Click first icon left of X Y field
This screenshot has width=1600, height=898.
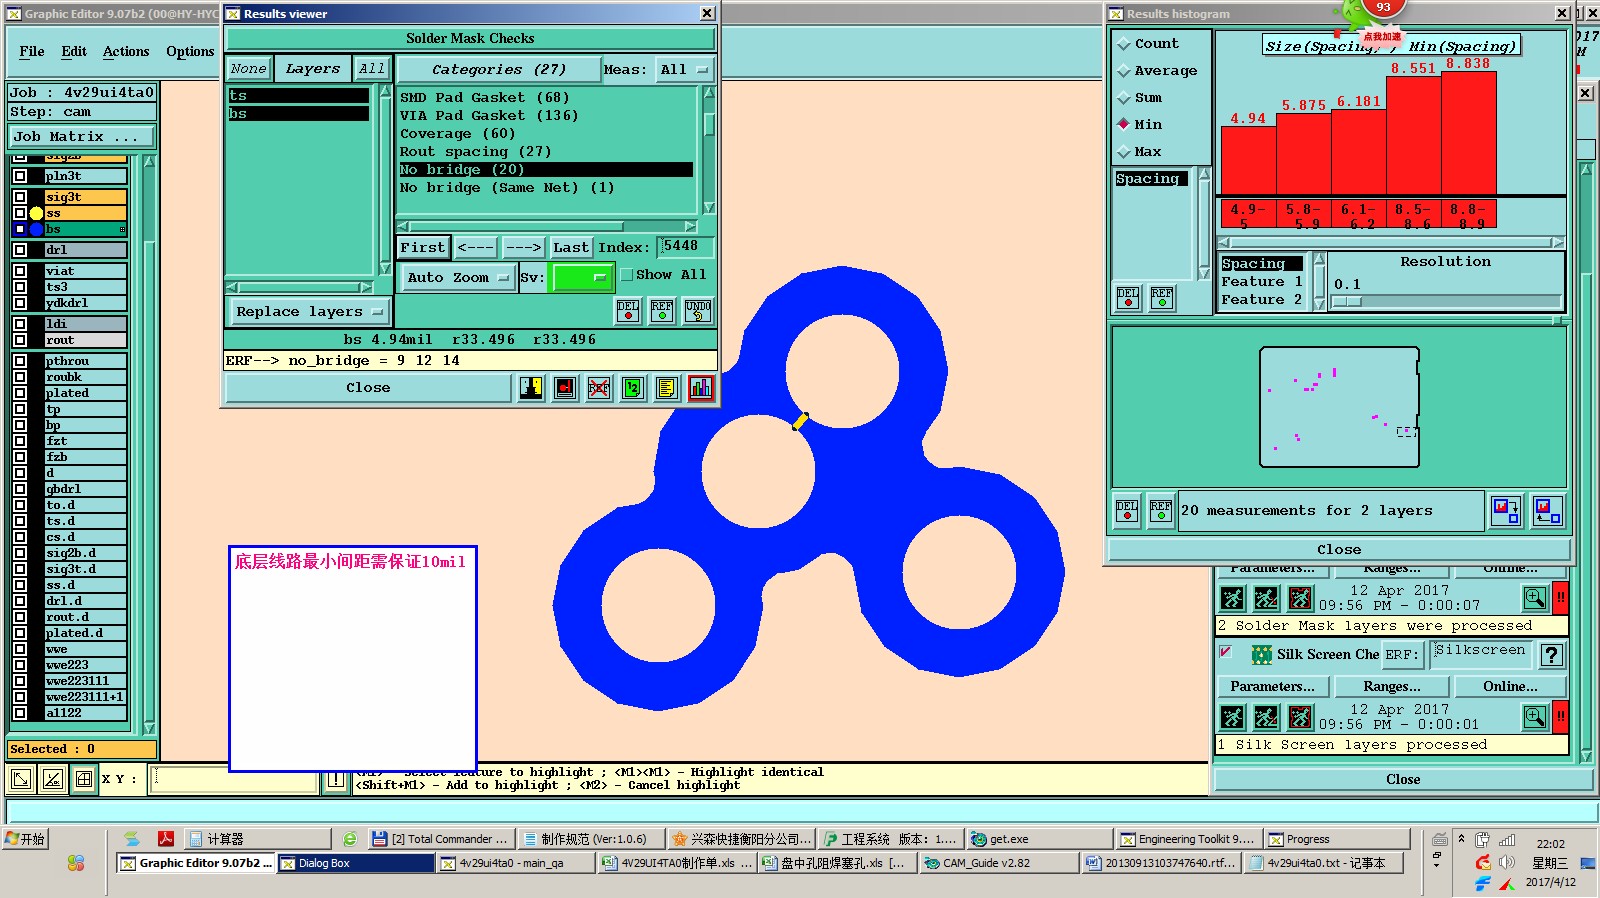point(22,779)
